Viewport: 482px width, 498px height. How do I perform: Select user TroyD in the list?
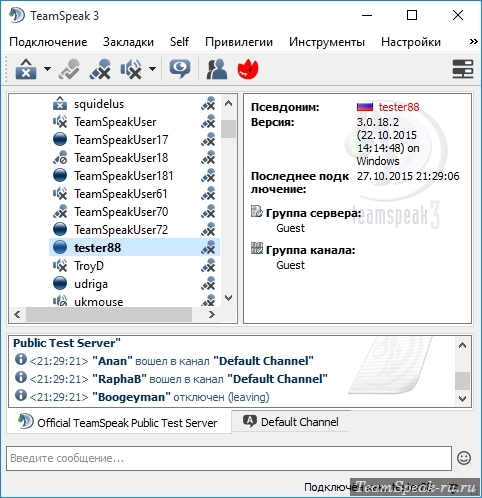tap(89, 266)
